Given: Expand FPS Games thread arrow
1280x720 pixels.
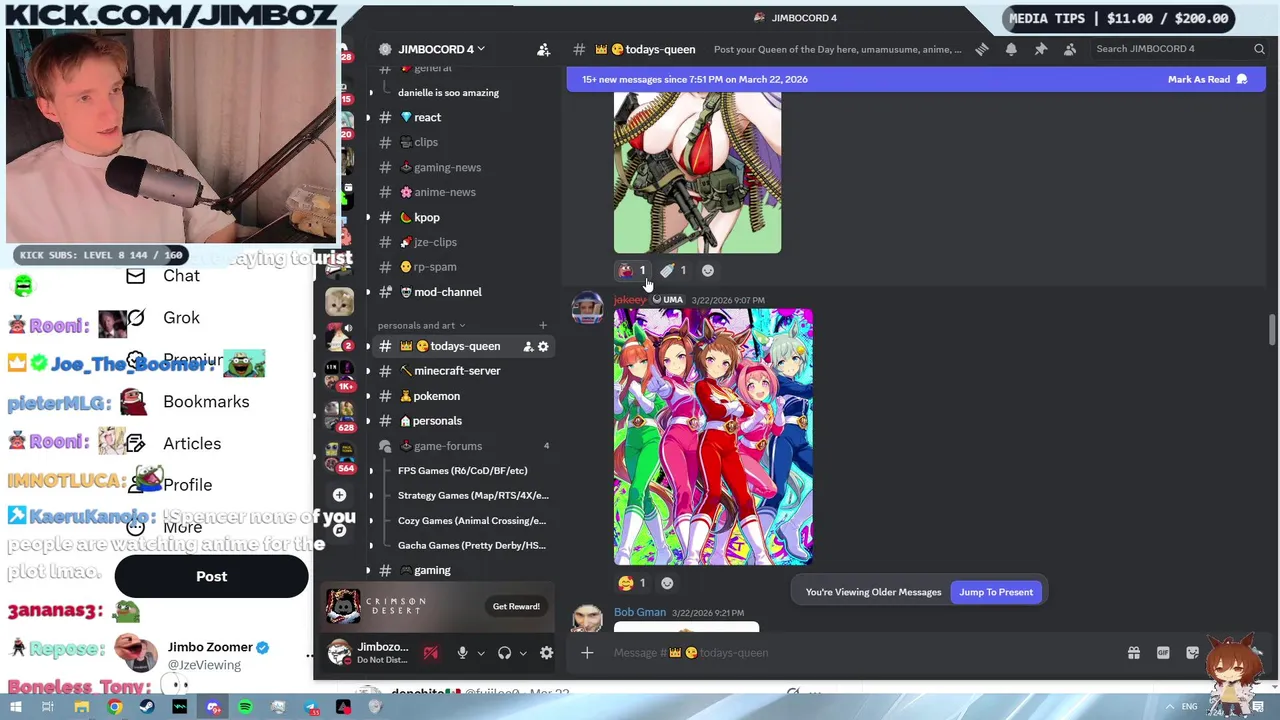Looking at the screenshot, I should (371, 471).
